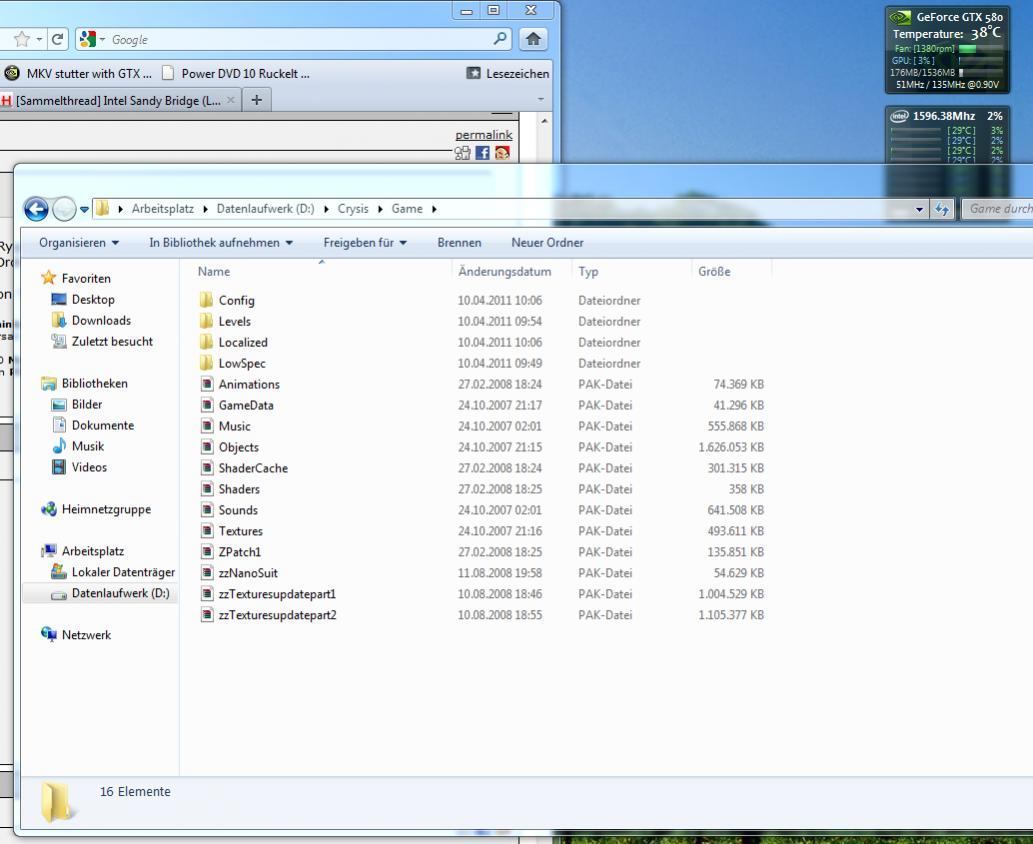Click Arbeitsplatz in the navigation pane
This screenshot has width=1033, height=844.
(x=93, y=551)
